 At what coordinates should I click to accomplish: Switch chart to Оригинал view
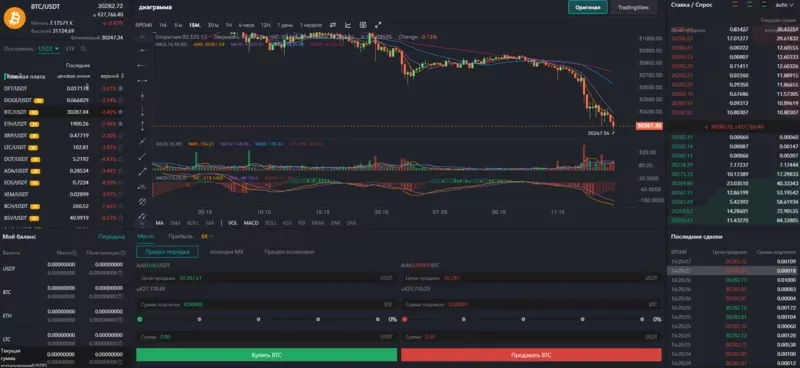pyautogui.click(x=588, y=7)
